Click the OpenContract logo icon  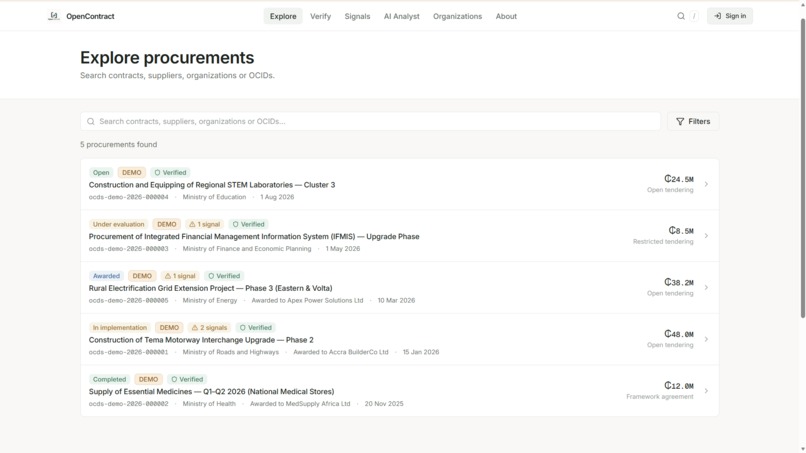(x=53, y=16)
